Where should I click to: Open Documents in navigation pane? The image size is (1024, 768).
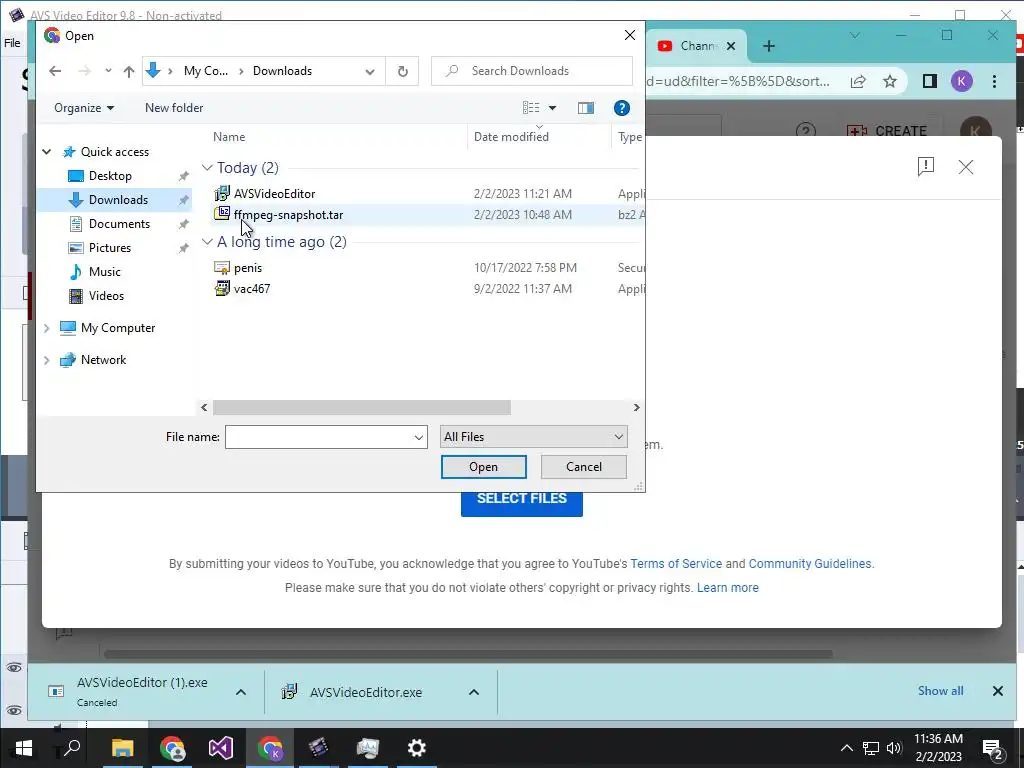tap(119, 224)
